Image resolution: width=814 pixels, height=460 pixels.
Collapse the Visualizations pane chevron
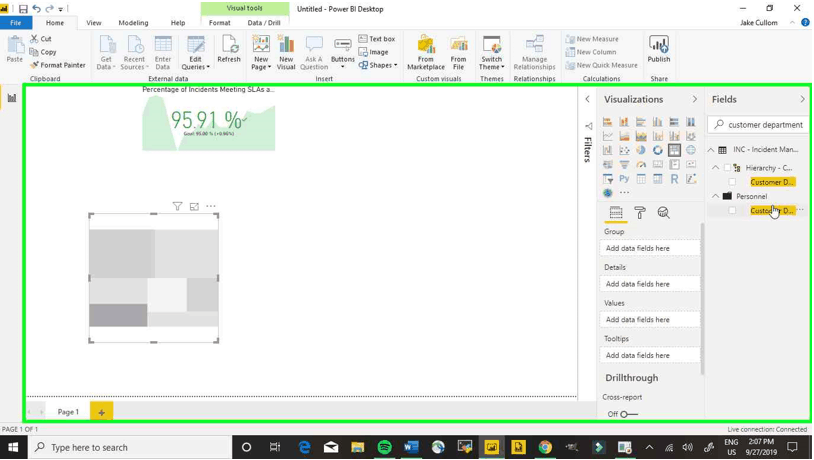[x=694, y=99]
